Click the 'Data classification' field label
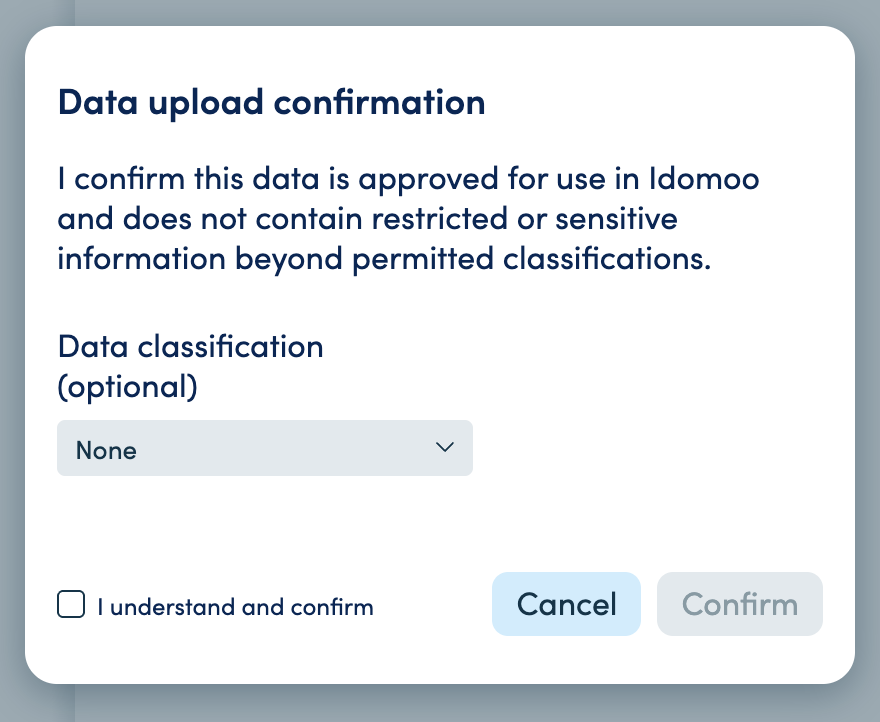This screenshot has height=722, width=880. pyautogui.click(x=190, y=346)
